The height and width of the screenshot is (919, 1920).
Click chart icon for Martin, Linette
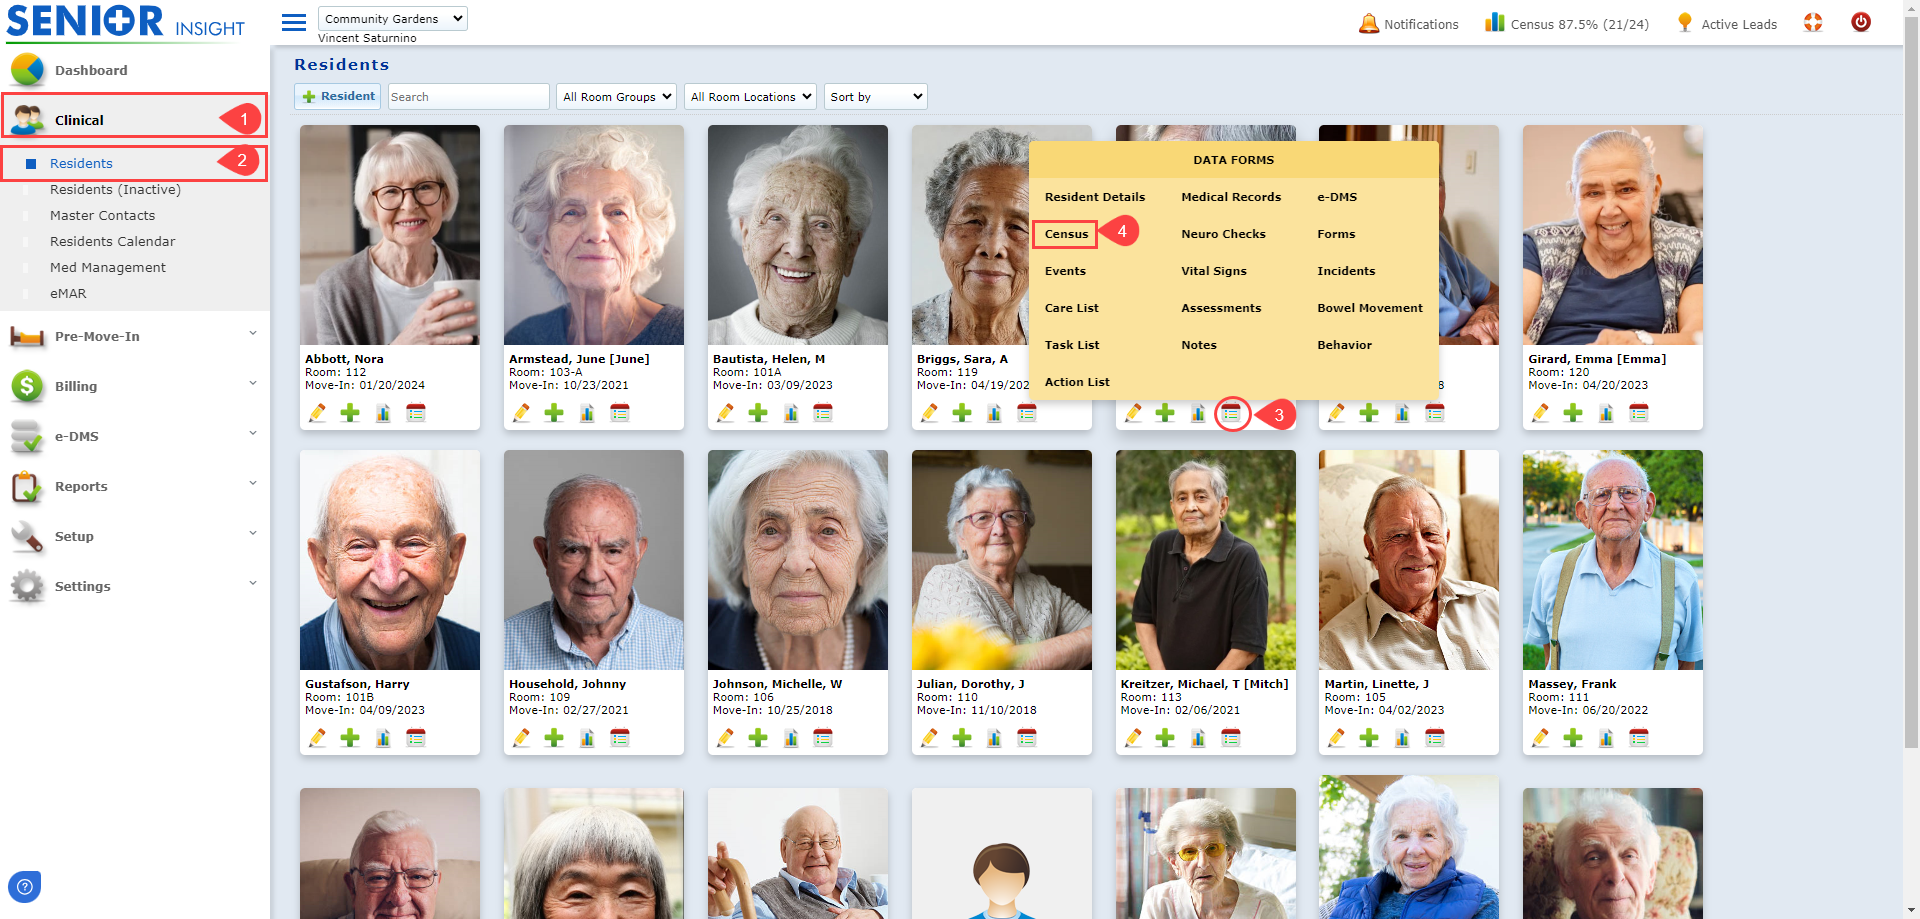[1402, 738]
